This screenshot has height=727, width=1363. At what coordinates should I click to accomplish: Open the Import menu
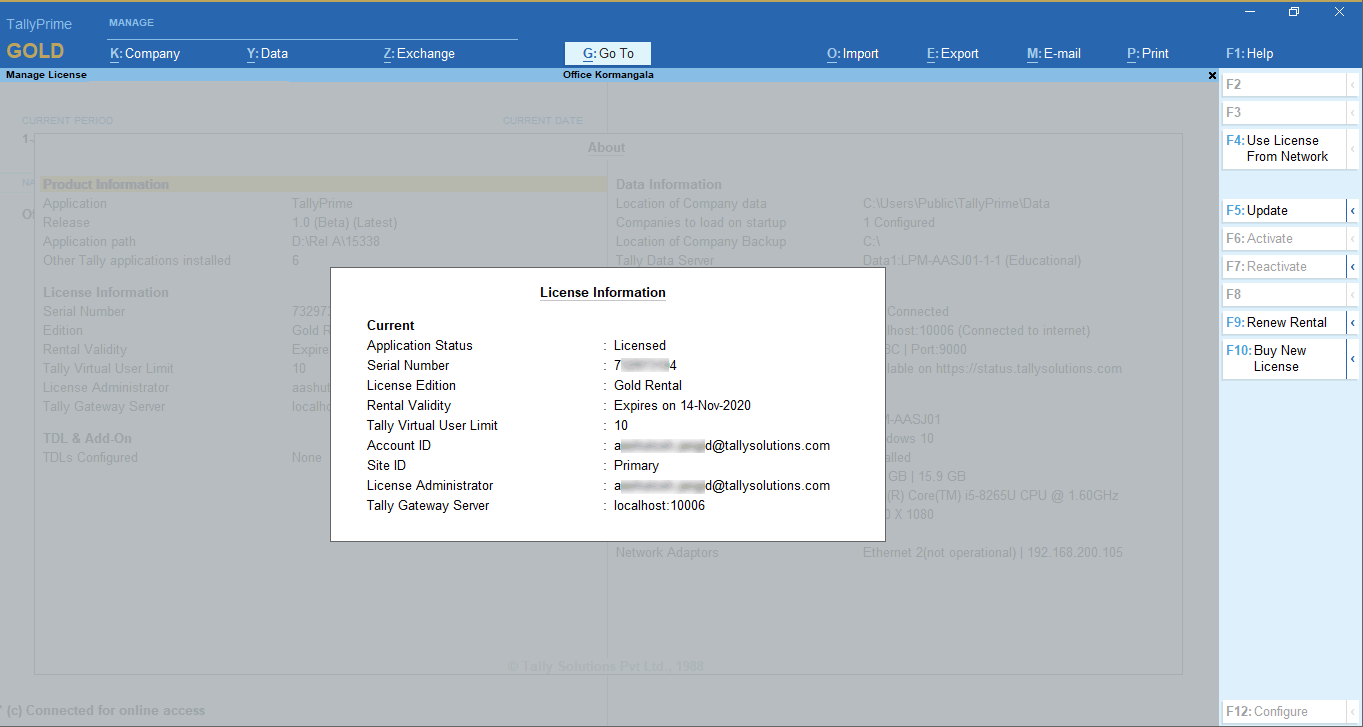[852, 54]
